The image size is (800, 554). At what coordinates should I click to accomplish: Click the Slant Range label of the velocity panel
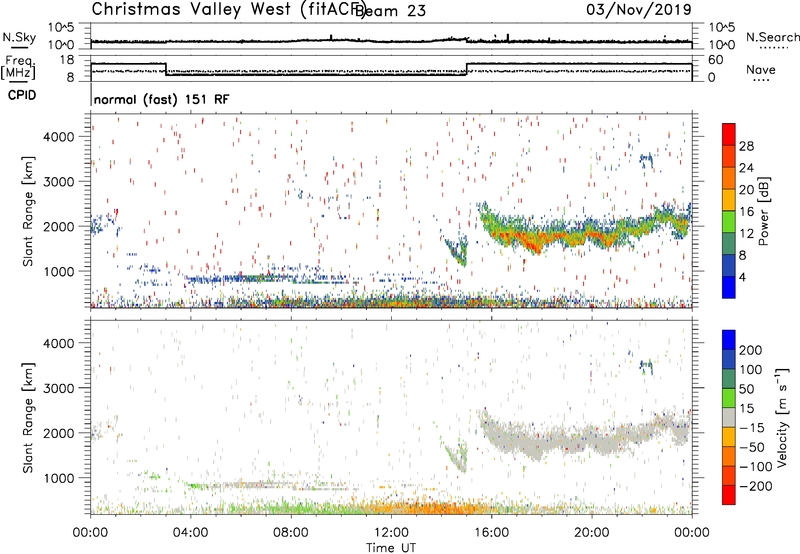point(28,417)
